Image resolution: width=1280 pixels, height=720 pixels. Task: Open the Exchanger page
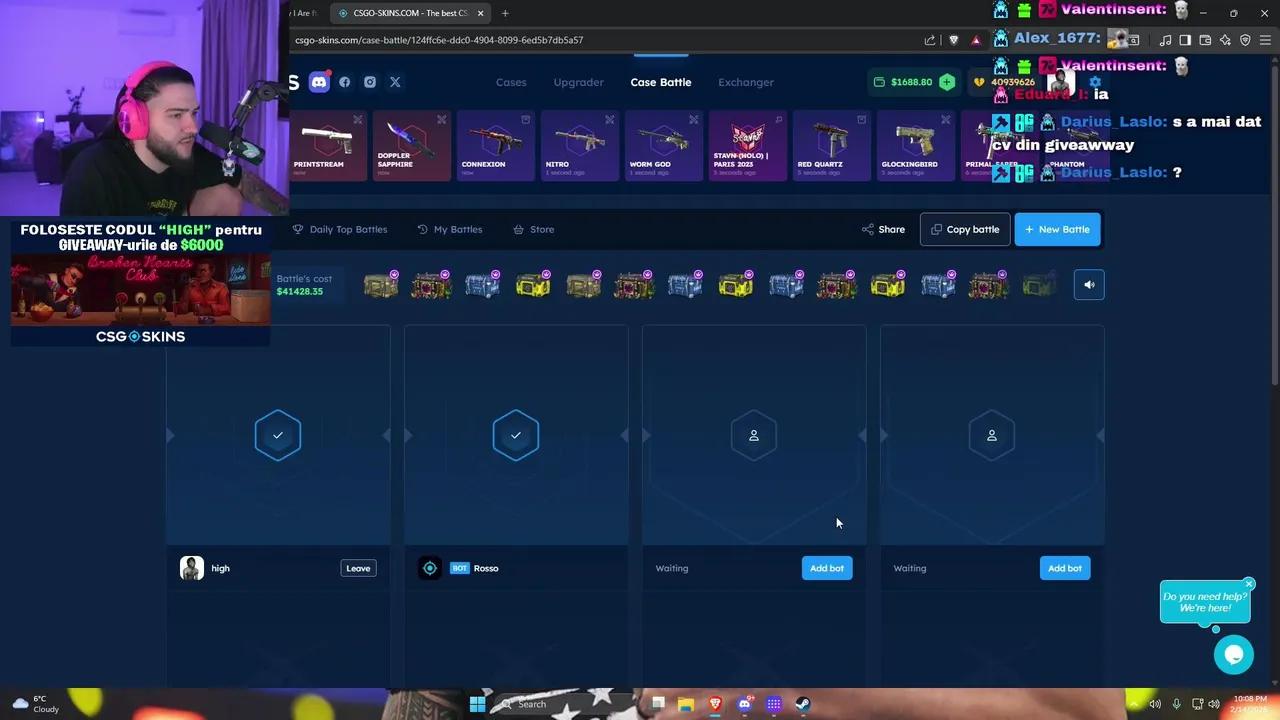746,82
